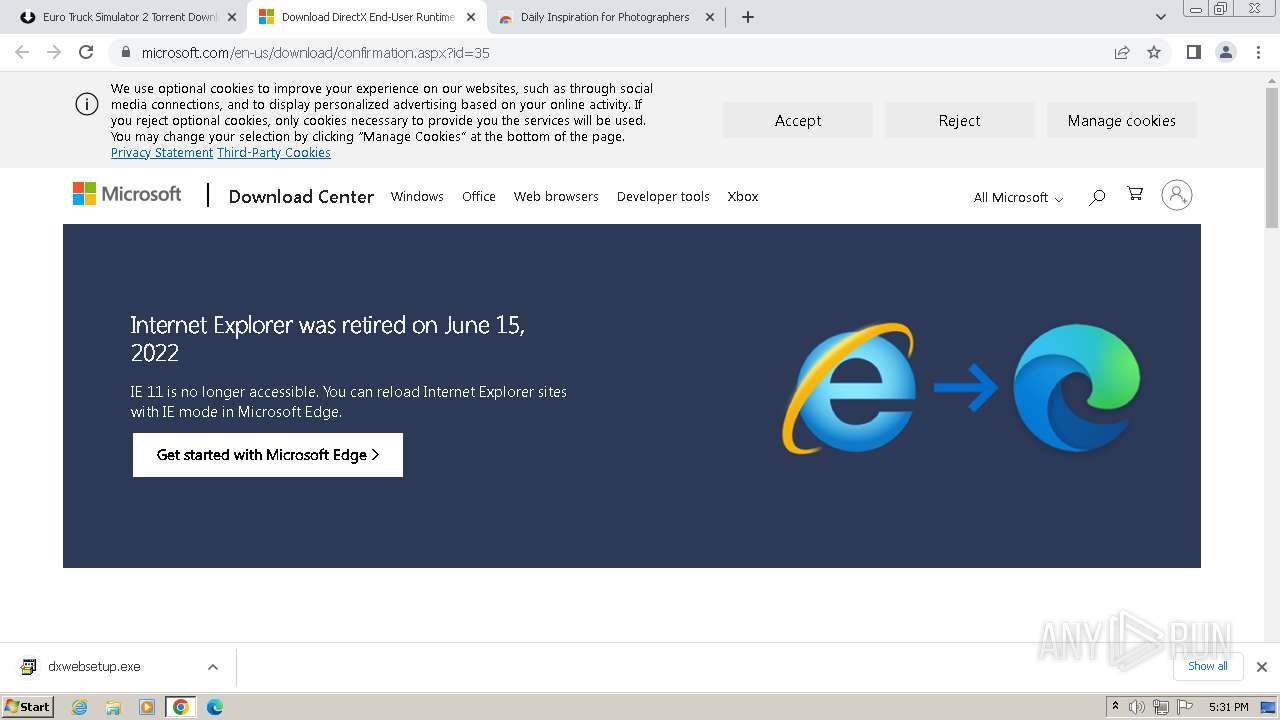1280x720 pixels.
Task: Click the Microsoft account sign-in icon
Action: pyautogui.click(x=1177, y=195)
